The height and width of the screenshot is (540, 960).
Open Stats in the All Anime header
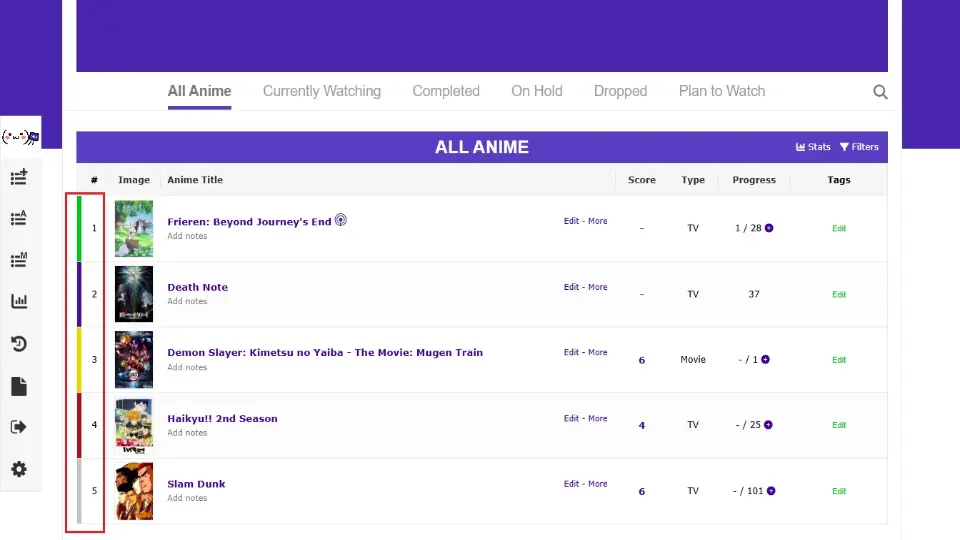click(x=813, y=147)
